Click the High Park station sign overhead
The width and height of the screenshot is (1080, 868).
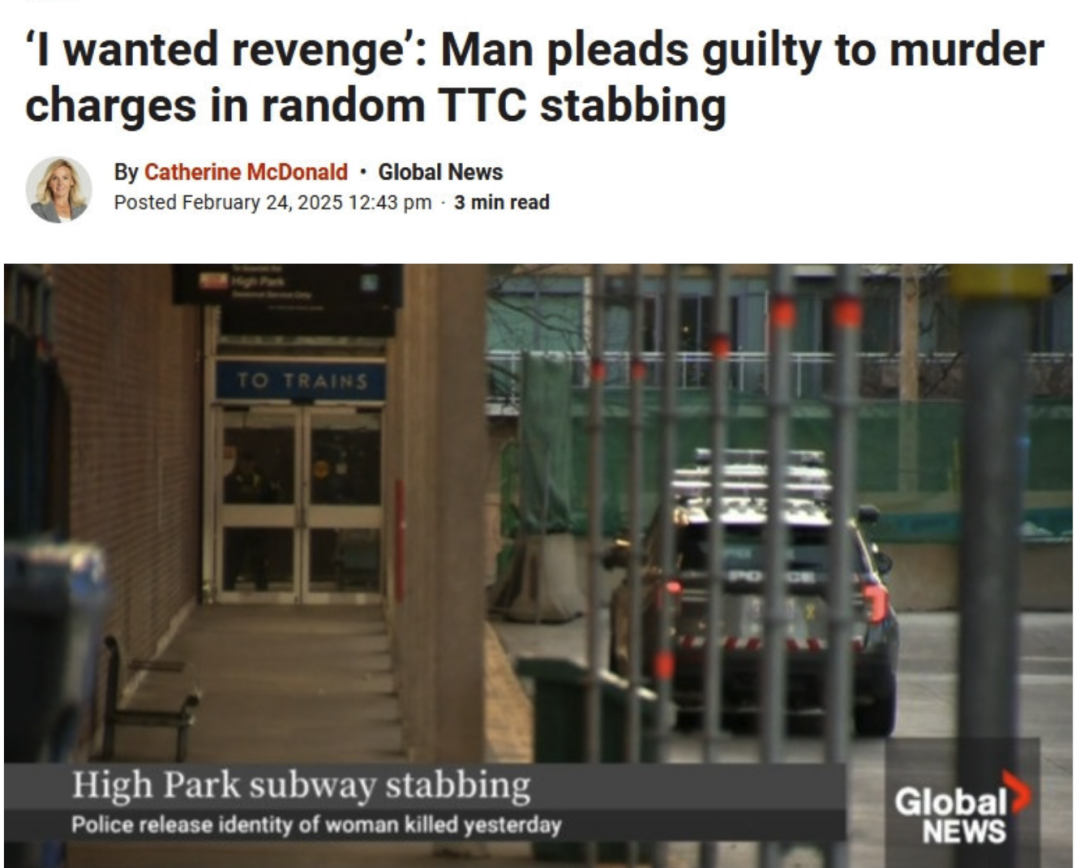pyautogui.click(x=287, y=285)
